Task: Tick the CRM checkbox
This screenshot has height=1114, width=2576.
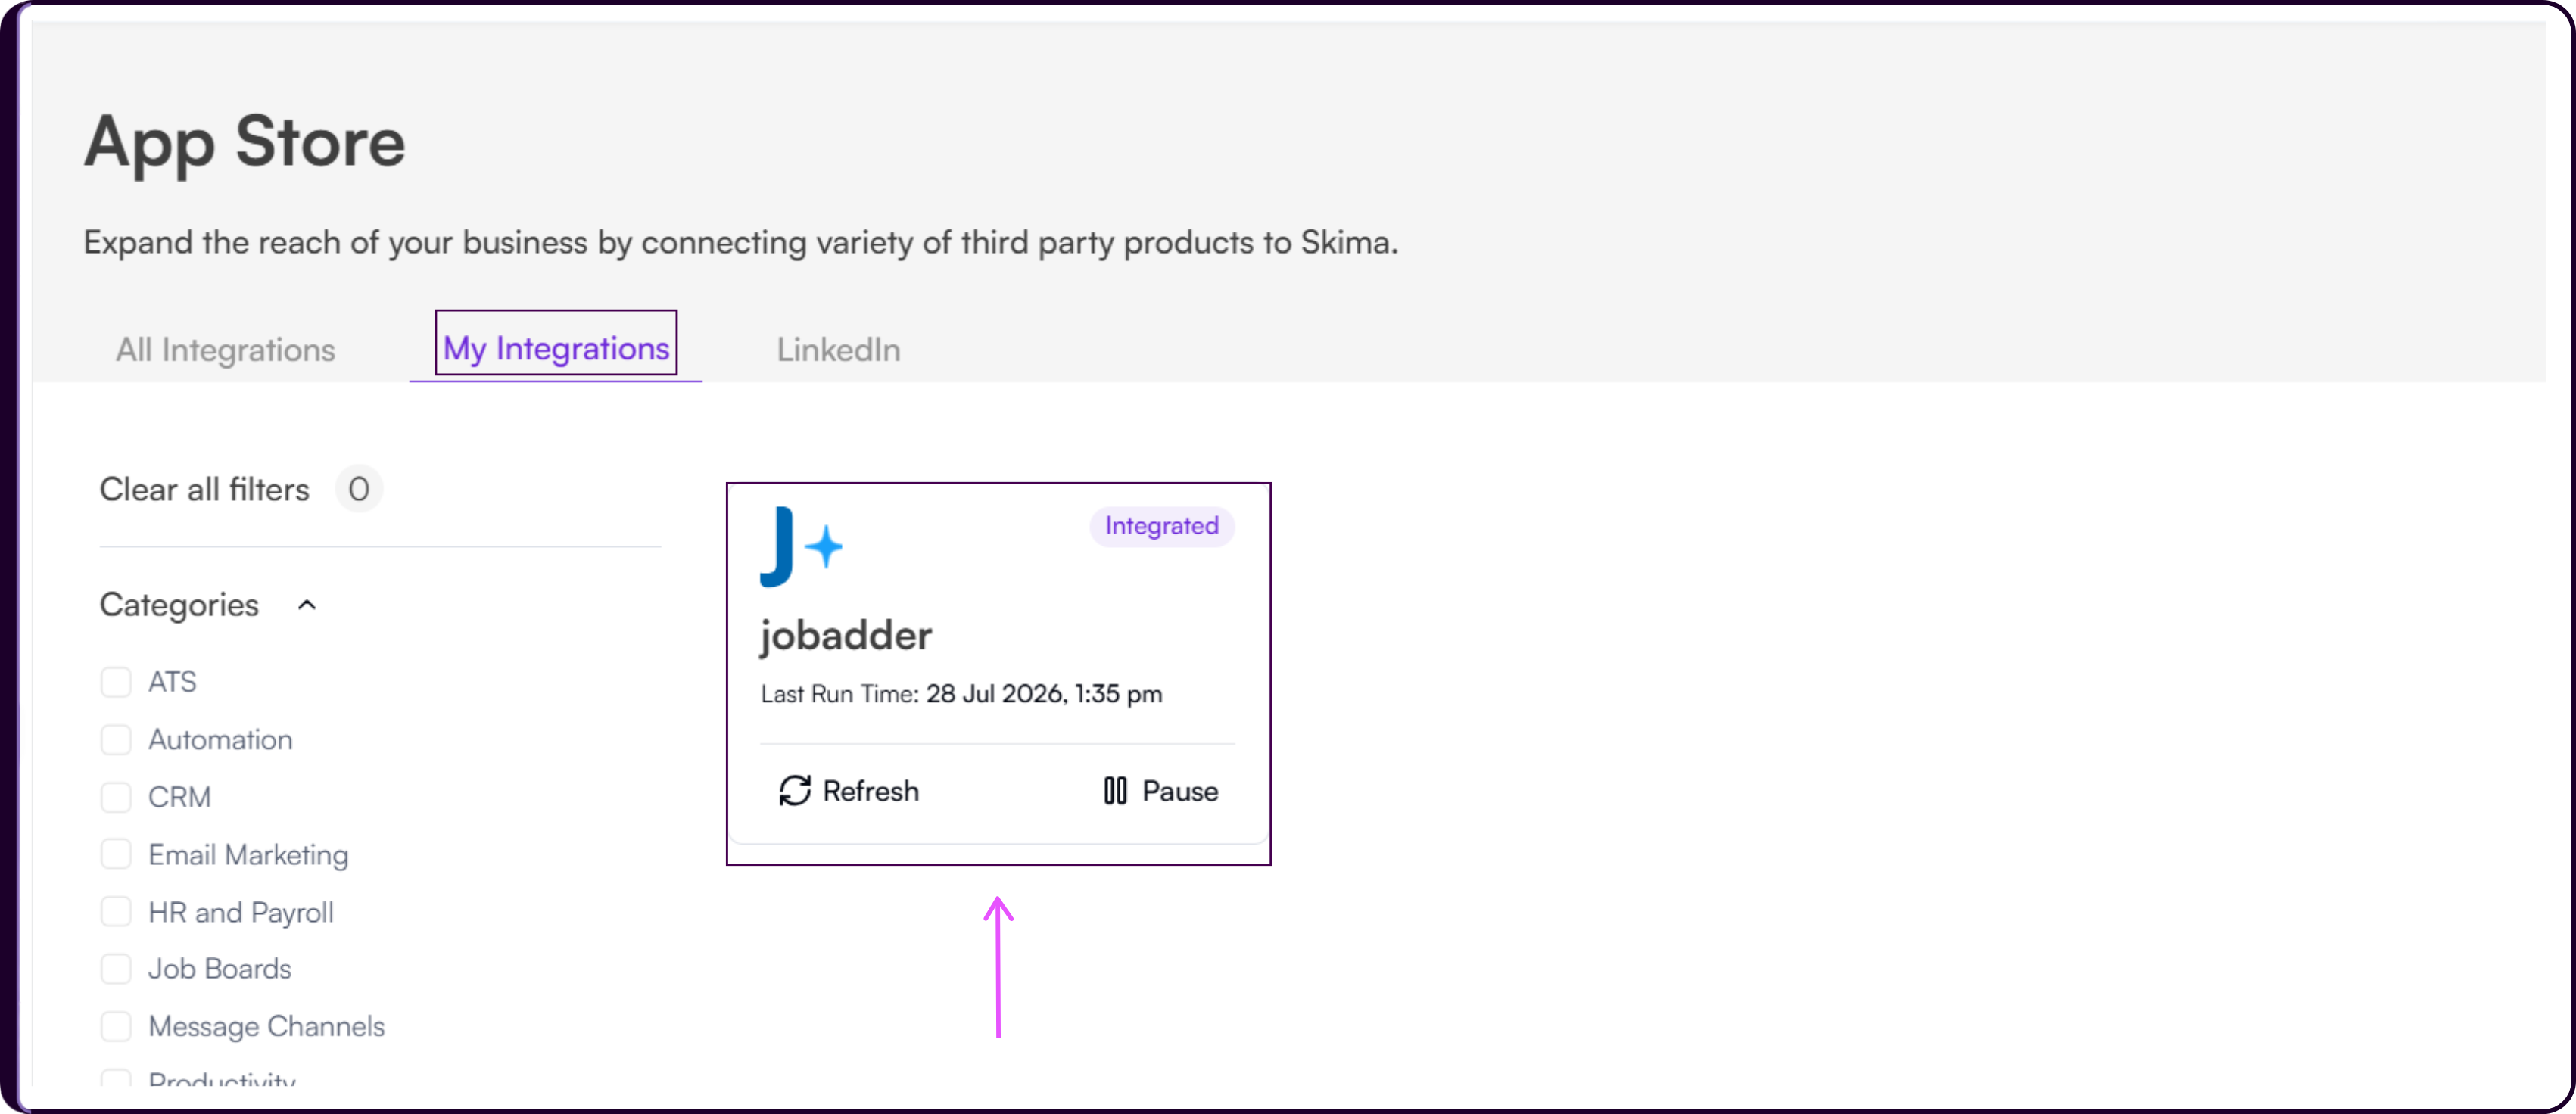Action: [x=116, y=796]
